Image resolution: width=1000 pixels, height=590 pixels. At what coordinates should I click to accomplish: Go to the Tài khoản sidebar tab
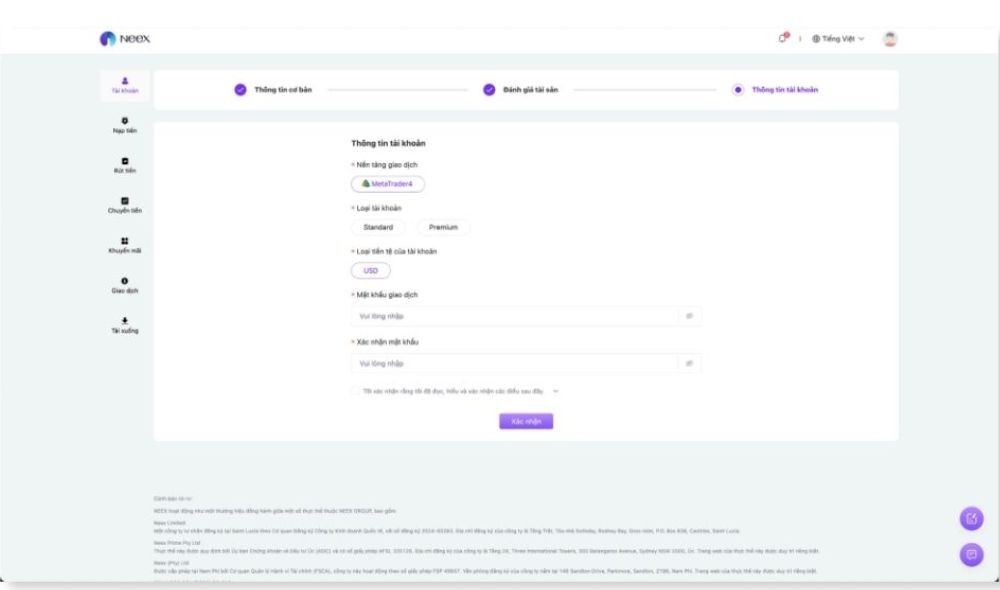coord(124,85)
